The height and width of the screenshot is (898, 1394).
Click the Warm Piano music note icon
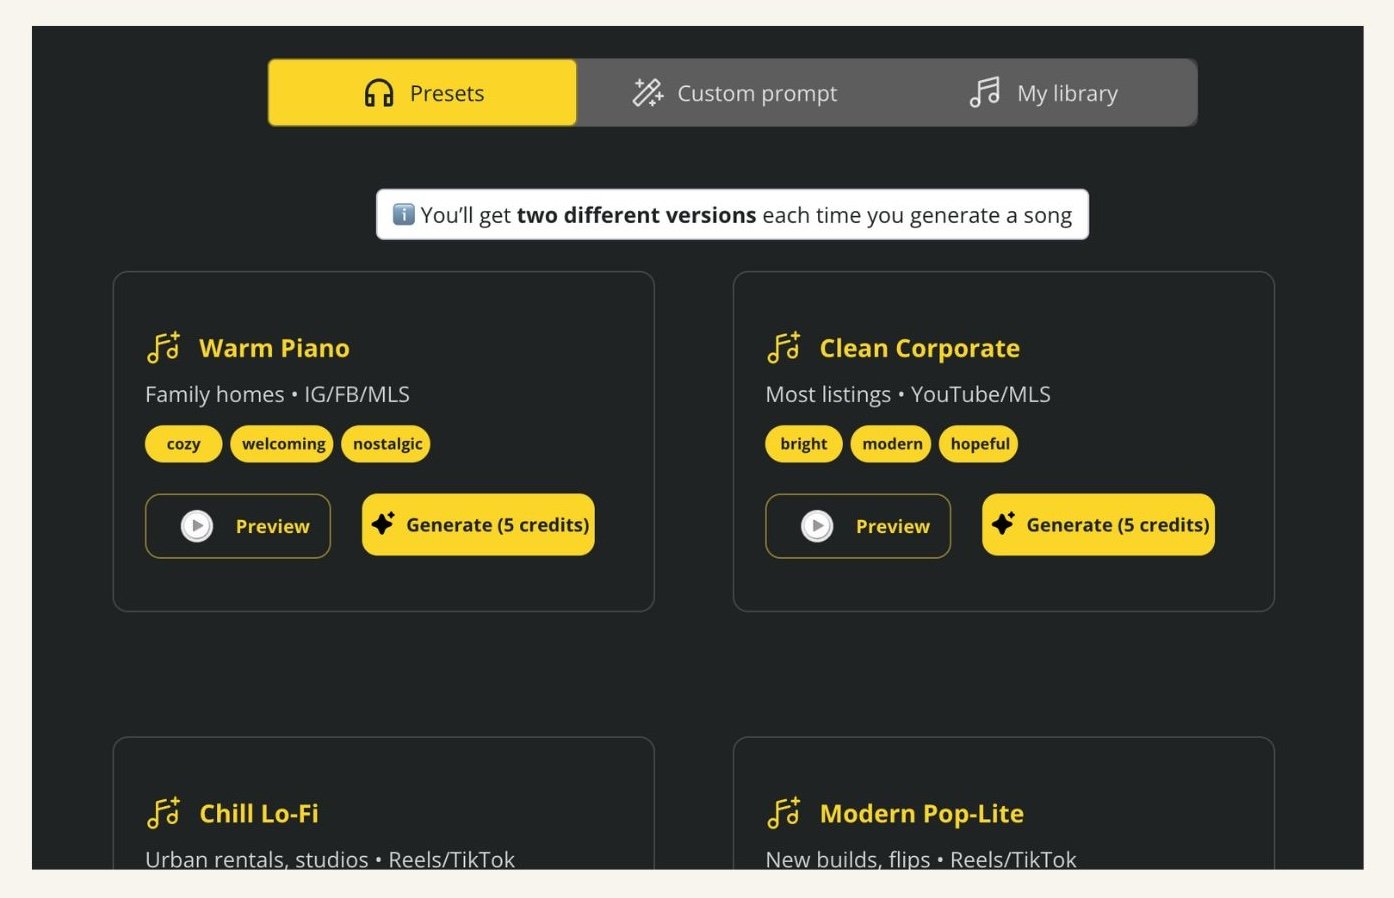(164, 347)
